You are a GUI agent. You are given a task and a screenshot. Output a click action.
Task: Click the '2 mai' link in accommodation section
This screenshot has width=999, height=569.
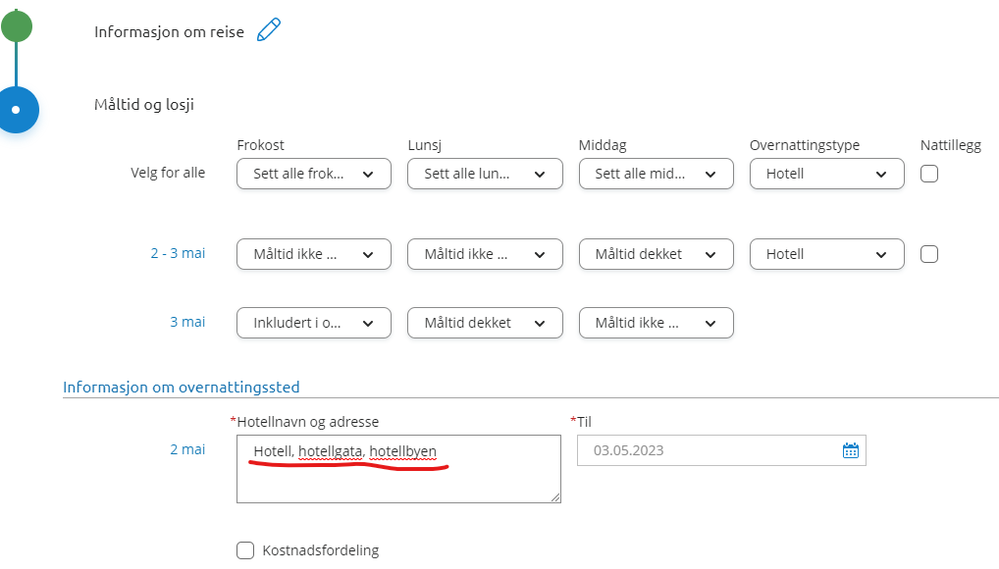pos(187,449)
